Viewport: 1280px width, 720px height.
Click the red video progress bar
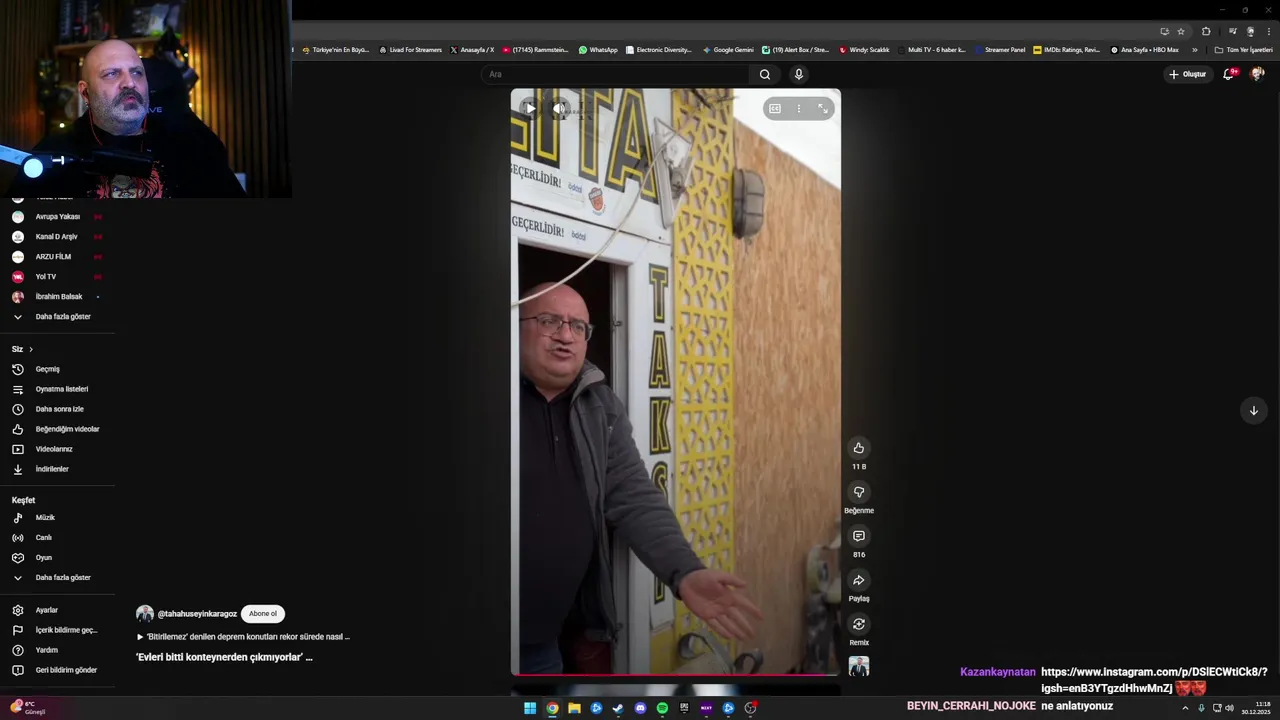pos(675,674)
